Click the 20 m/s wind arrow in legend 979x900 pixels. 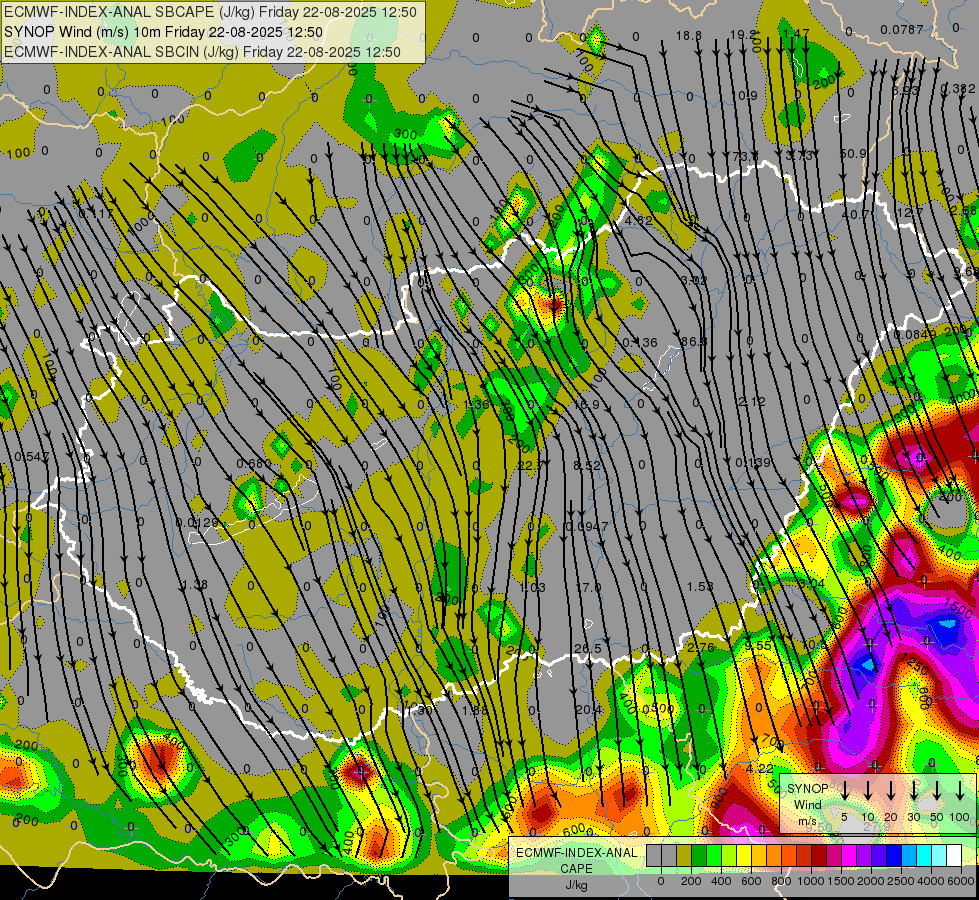890,791
